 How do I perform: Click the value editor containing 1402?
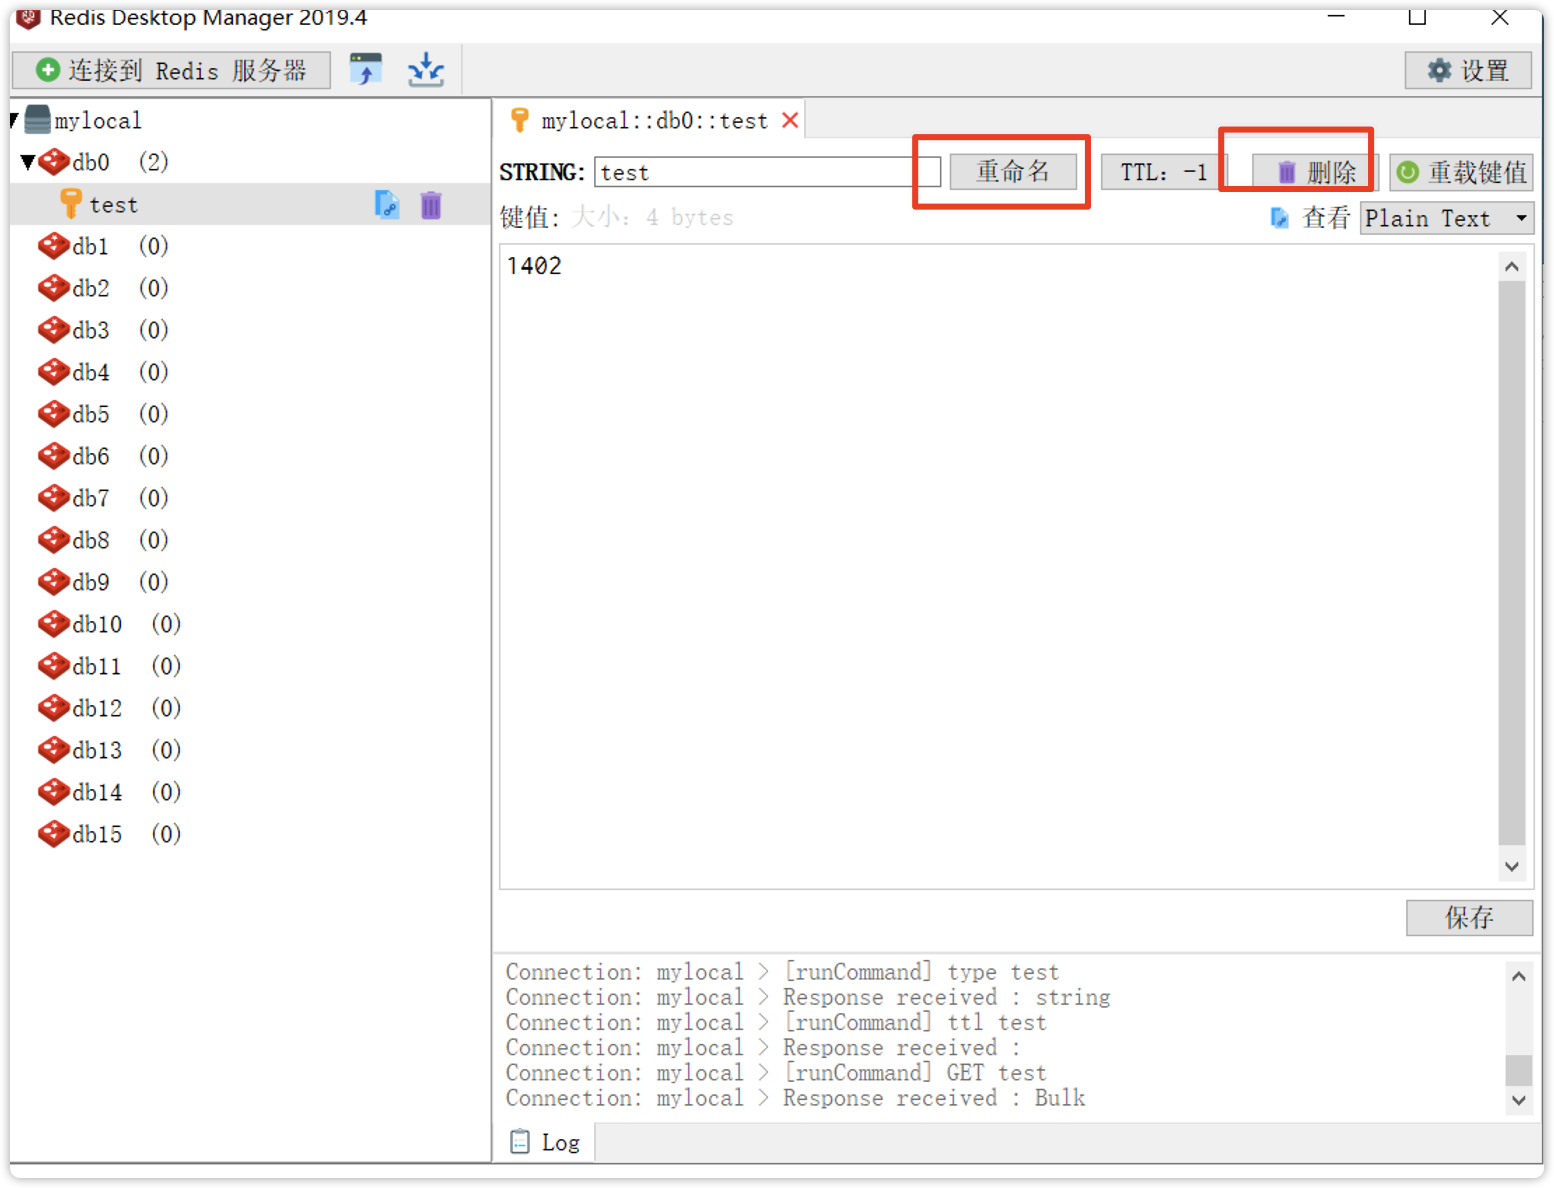coord(999,566)
